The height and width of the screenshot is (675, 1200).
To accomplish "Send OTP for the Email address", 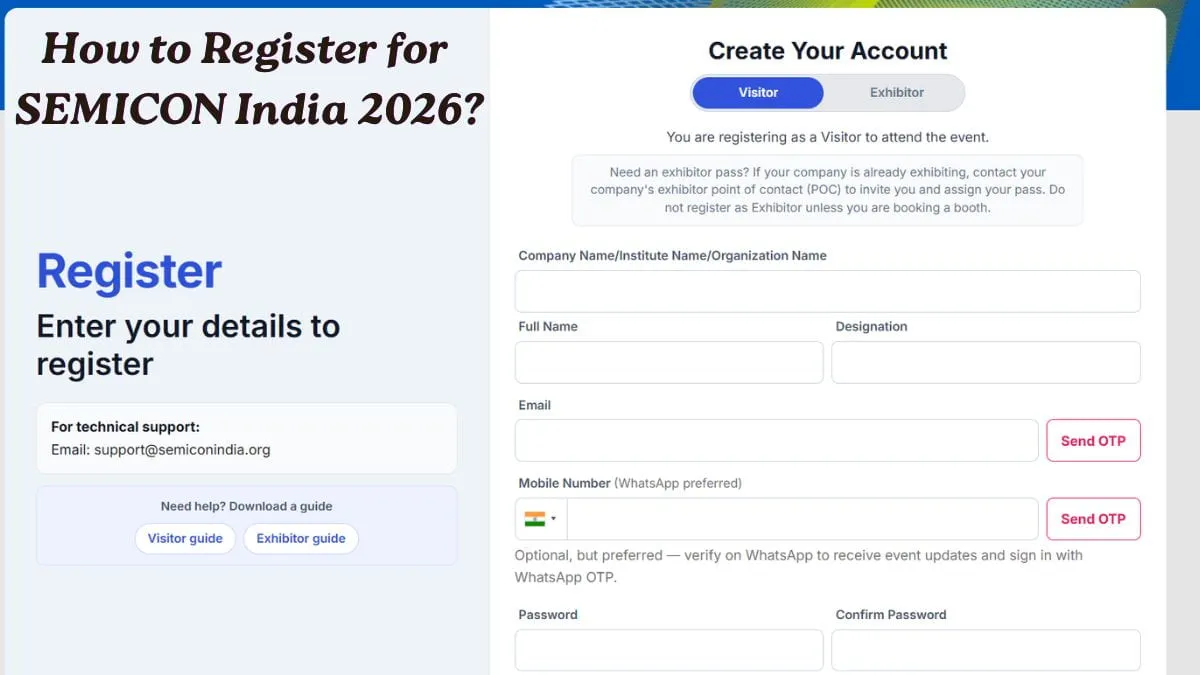I will pos(1093,440).
